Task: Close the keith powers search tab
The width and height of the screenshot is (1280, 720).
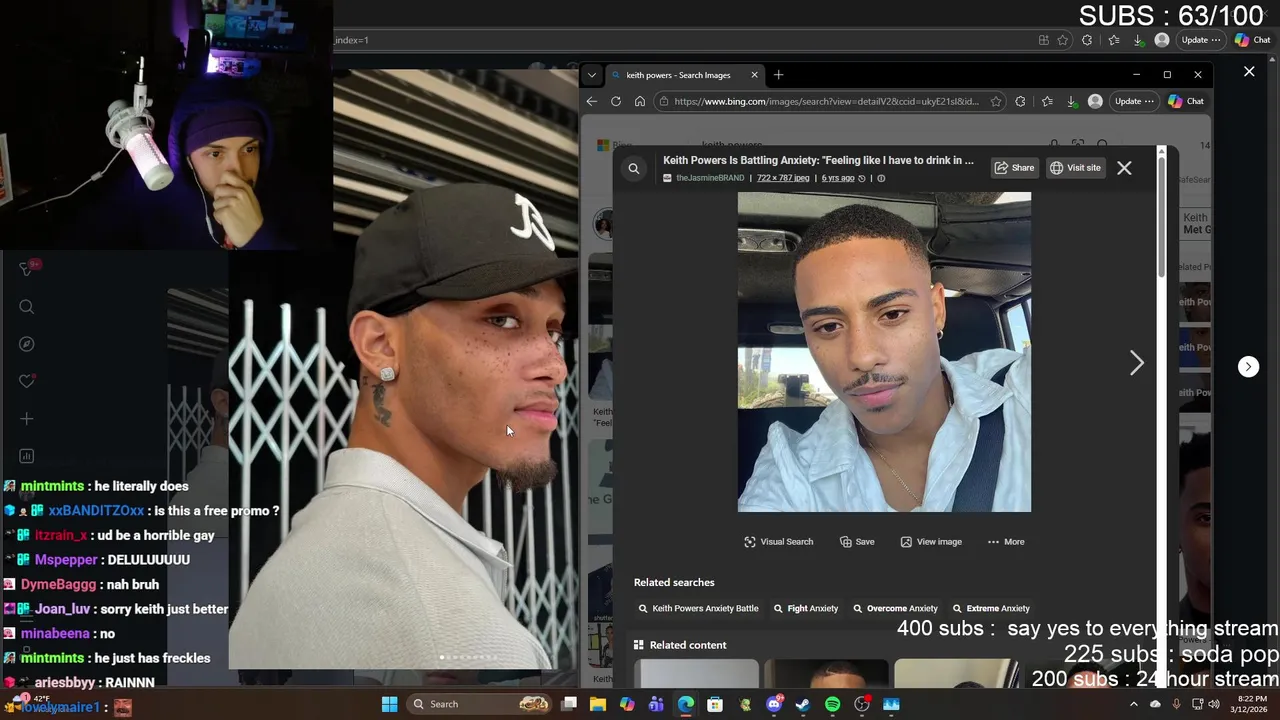Action: pyautogui.click(x=754, y=75)
